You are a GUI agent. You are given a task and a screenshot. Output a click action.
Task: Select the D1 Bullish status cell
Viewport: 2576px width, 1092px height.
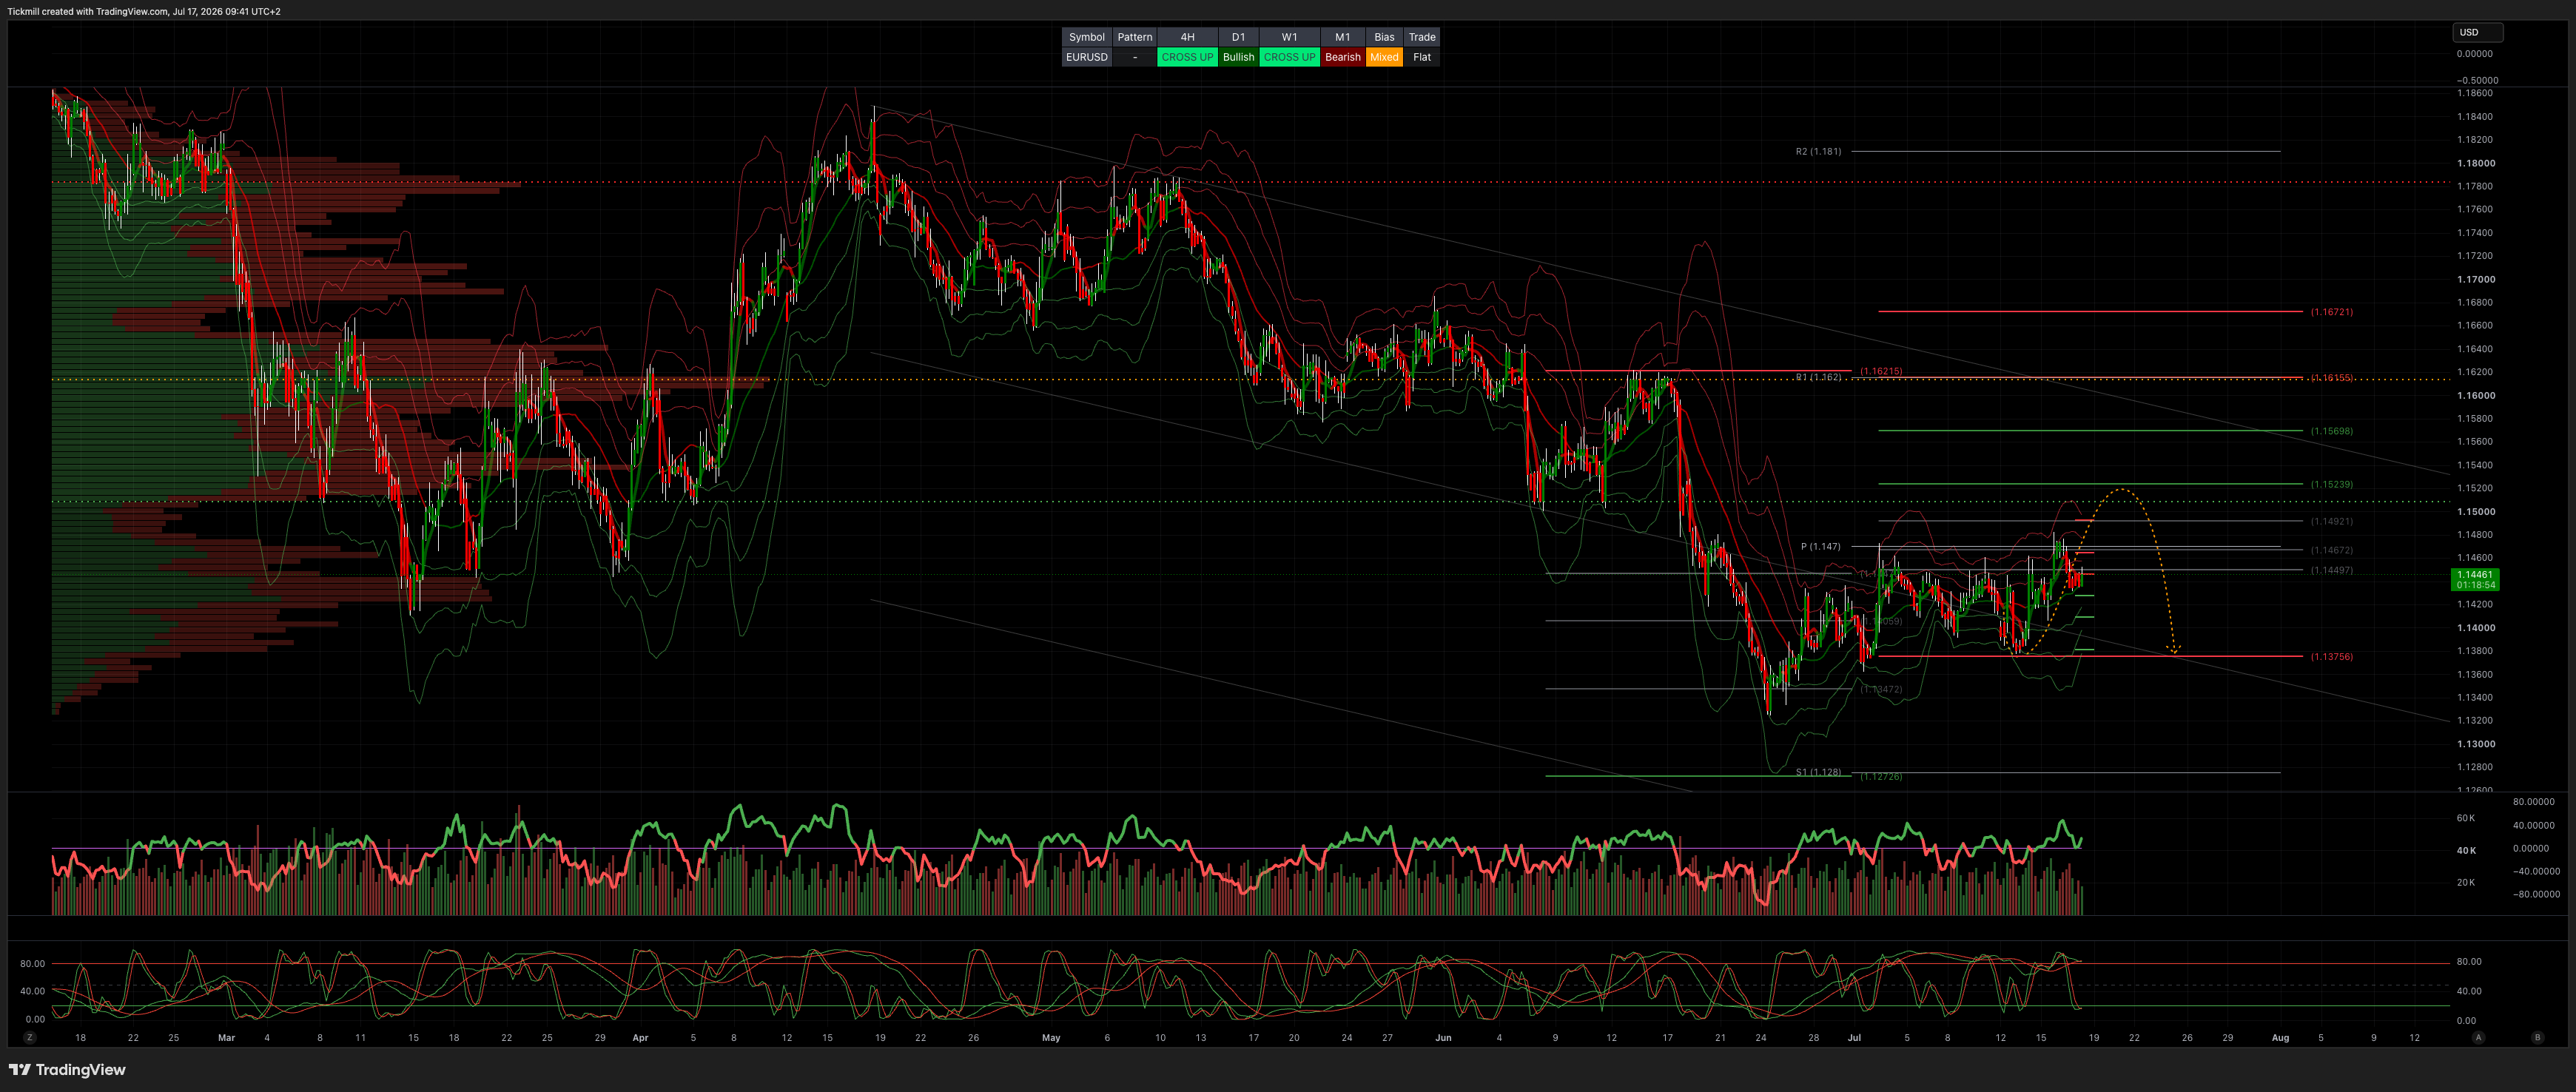pos(1238,57)
